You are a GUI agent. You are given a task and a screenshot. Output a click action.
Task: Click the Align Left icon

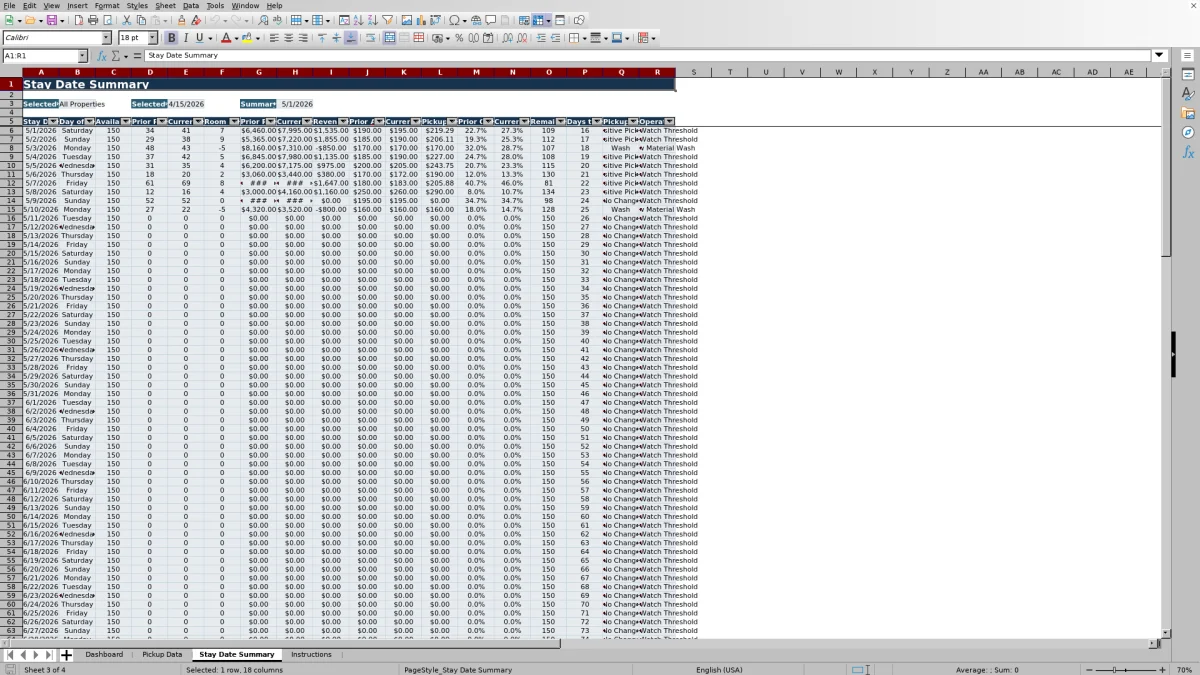[x=274, y=38]
